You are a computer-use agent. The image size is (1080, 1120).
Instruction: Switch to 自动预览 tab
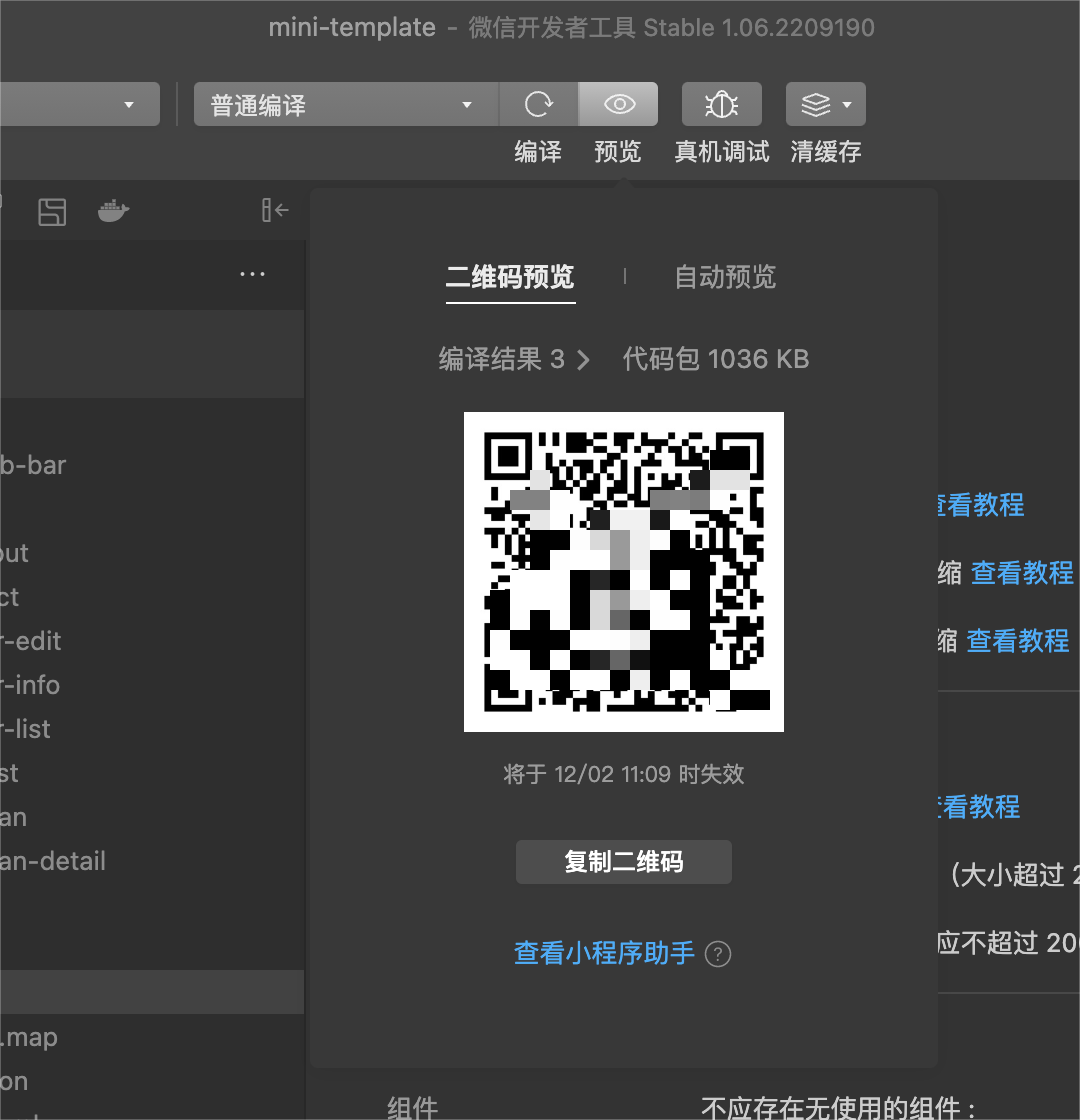pyautogui.click(x=725, y=277)
